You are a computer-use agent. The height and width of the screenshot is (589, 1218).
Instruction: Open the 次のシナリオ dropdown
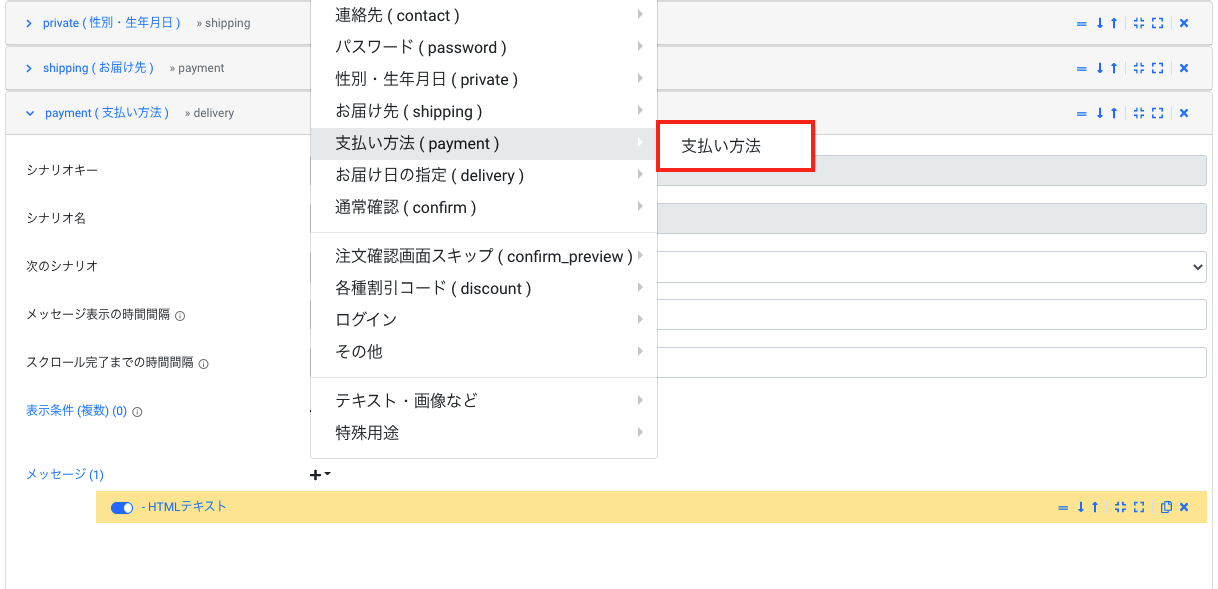click(x=931, y=267)
